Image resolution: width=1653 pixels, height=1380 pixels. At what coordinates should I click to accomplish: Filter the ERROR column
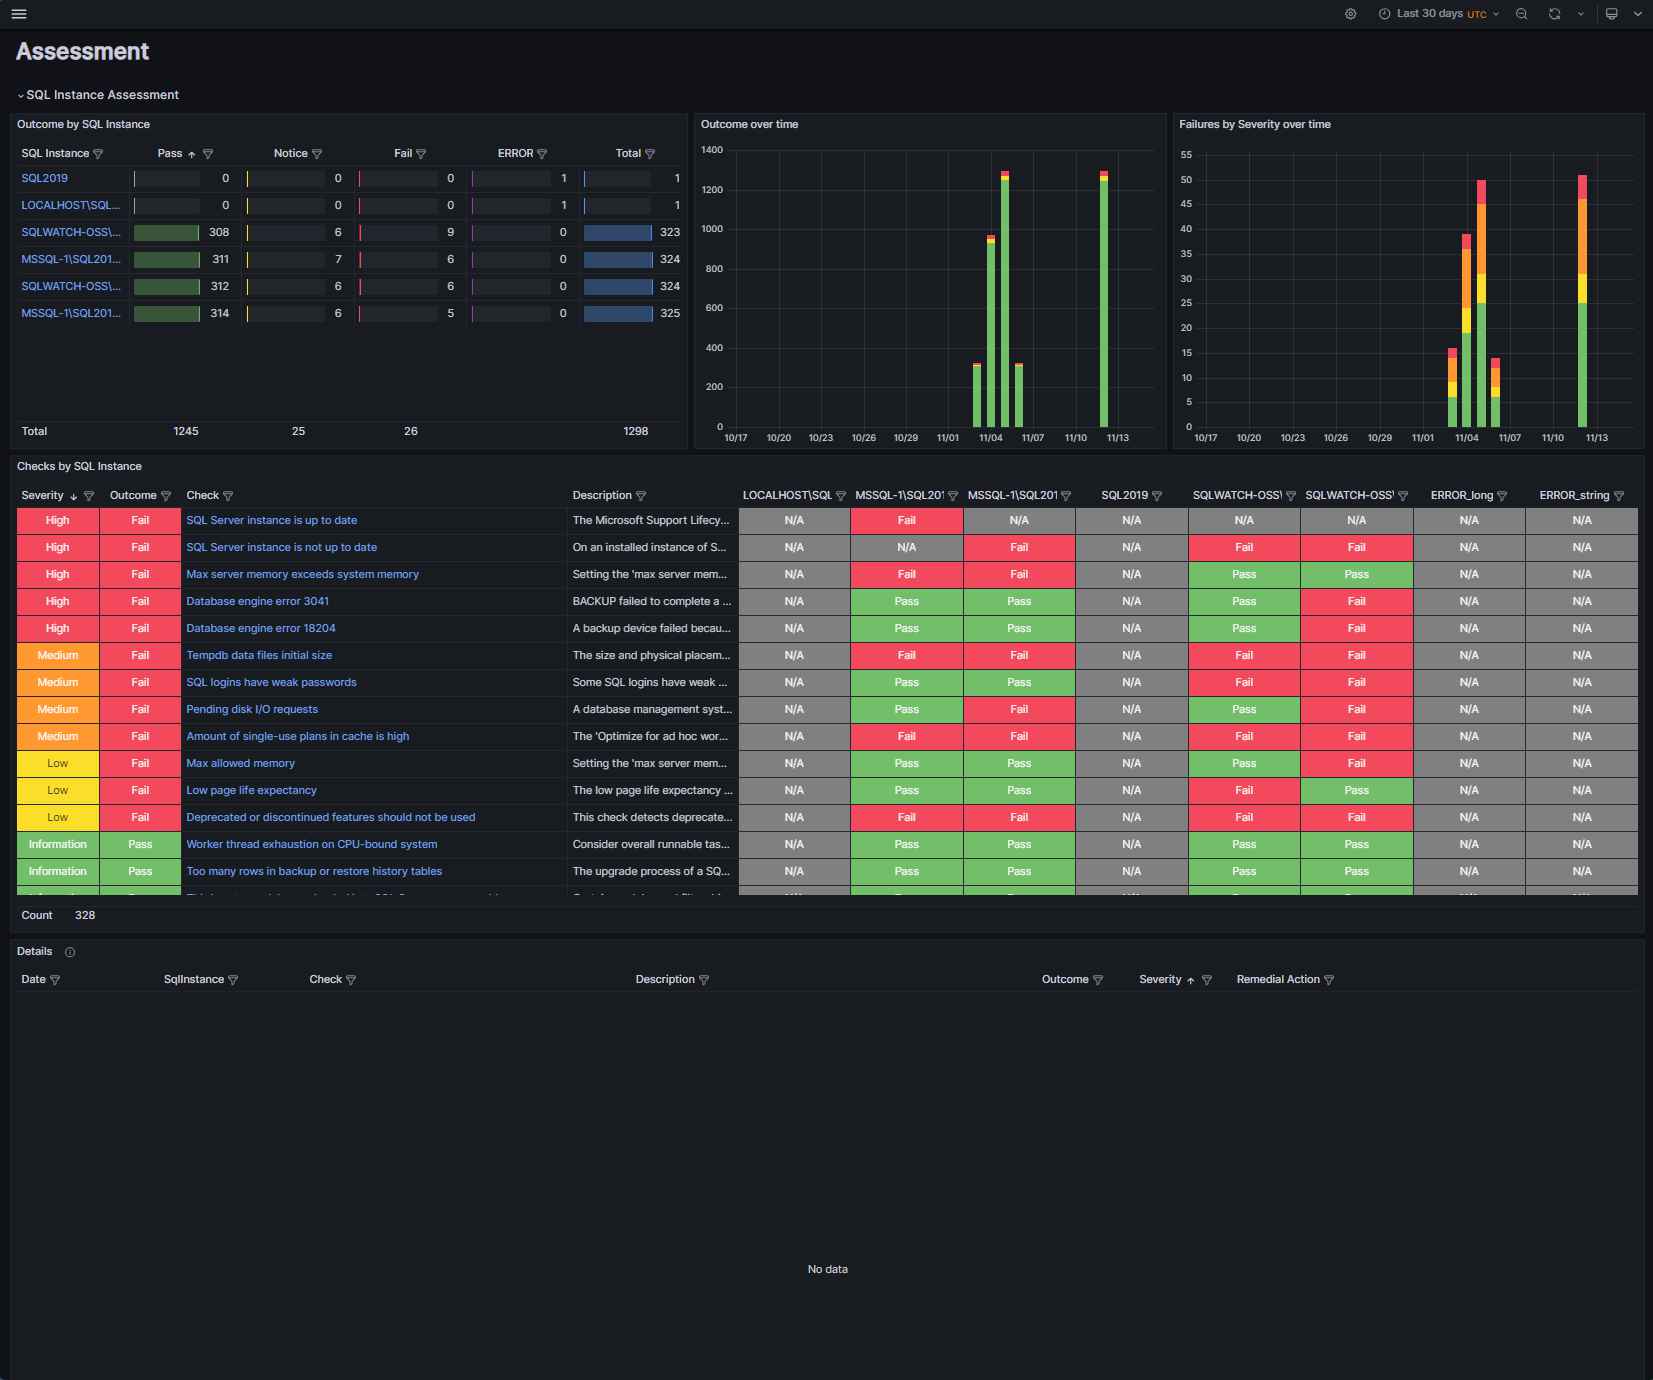click(542, 154)
